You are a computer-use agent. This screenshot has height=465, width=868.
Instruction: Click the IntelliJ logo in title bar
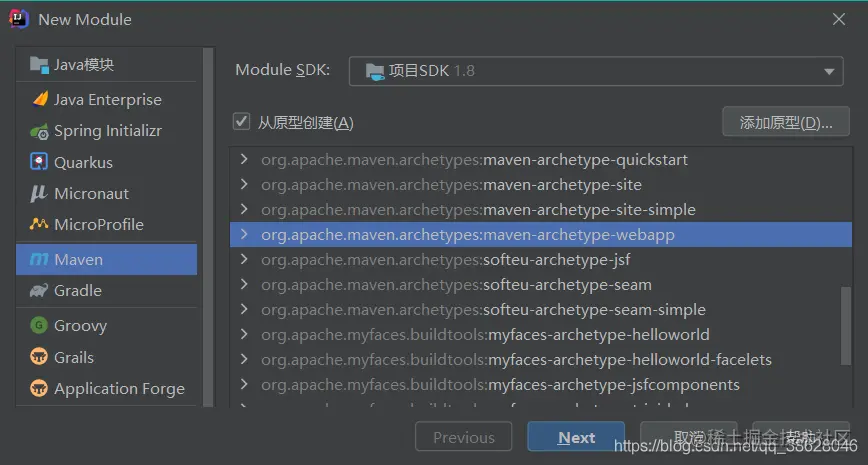[x=19, y=19]
